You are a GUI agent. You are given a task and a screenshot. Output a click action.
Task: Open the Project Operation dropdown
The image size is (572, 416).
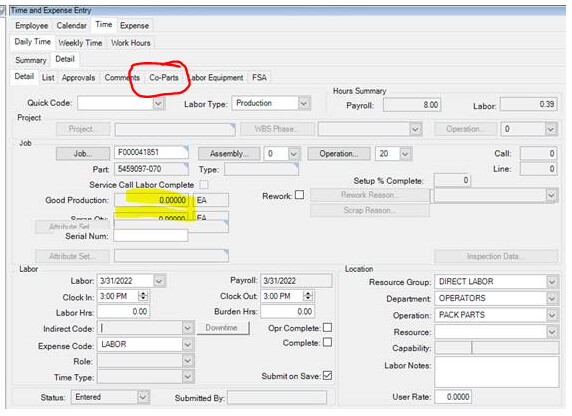point(551,129)
